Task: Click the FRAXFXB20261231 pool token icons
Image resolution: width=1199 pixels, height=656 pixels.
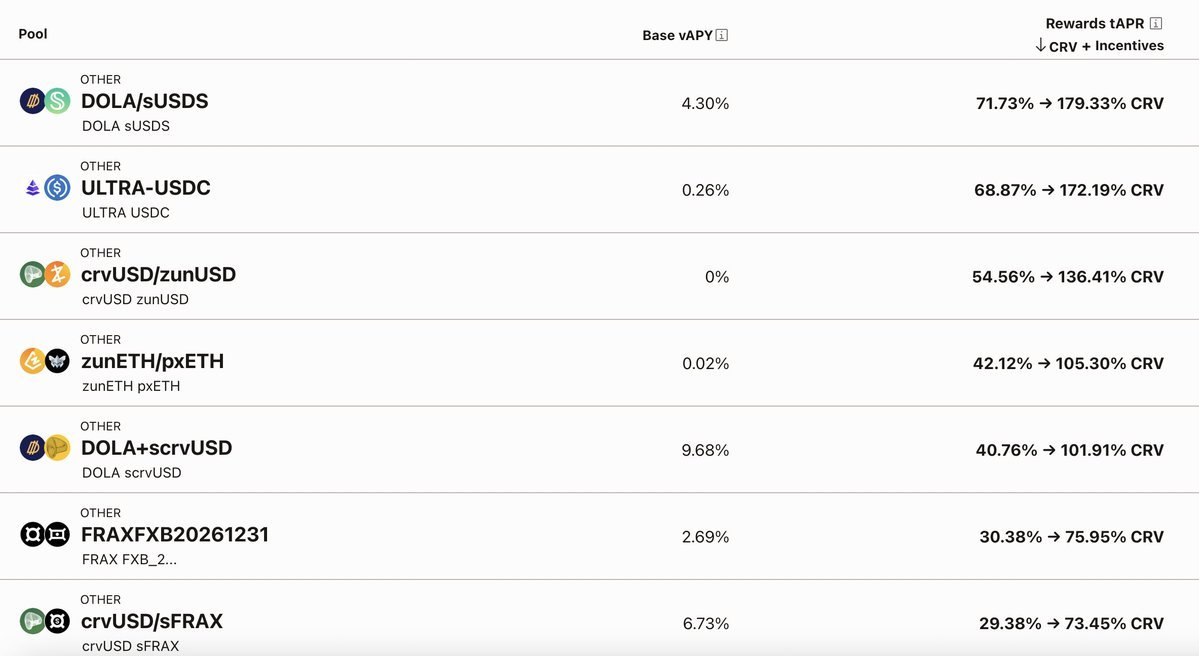Action: [x=46, y=534]
